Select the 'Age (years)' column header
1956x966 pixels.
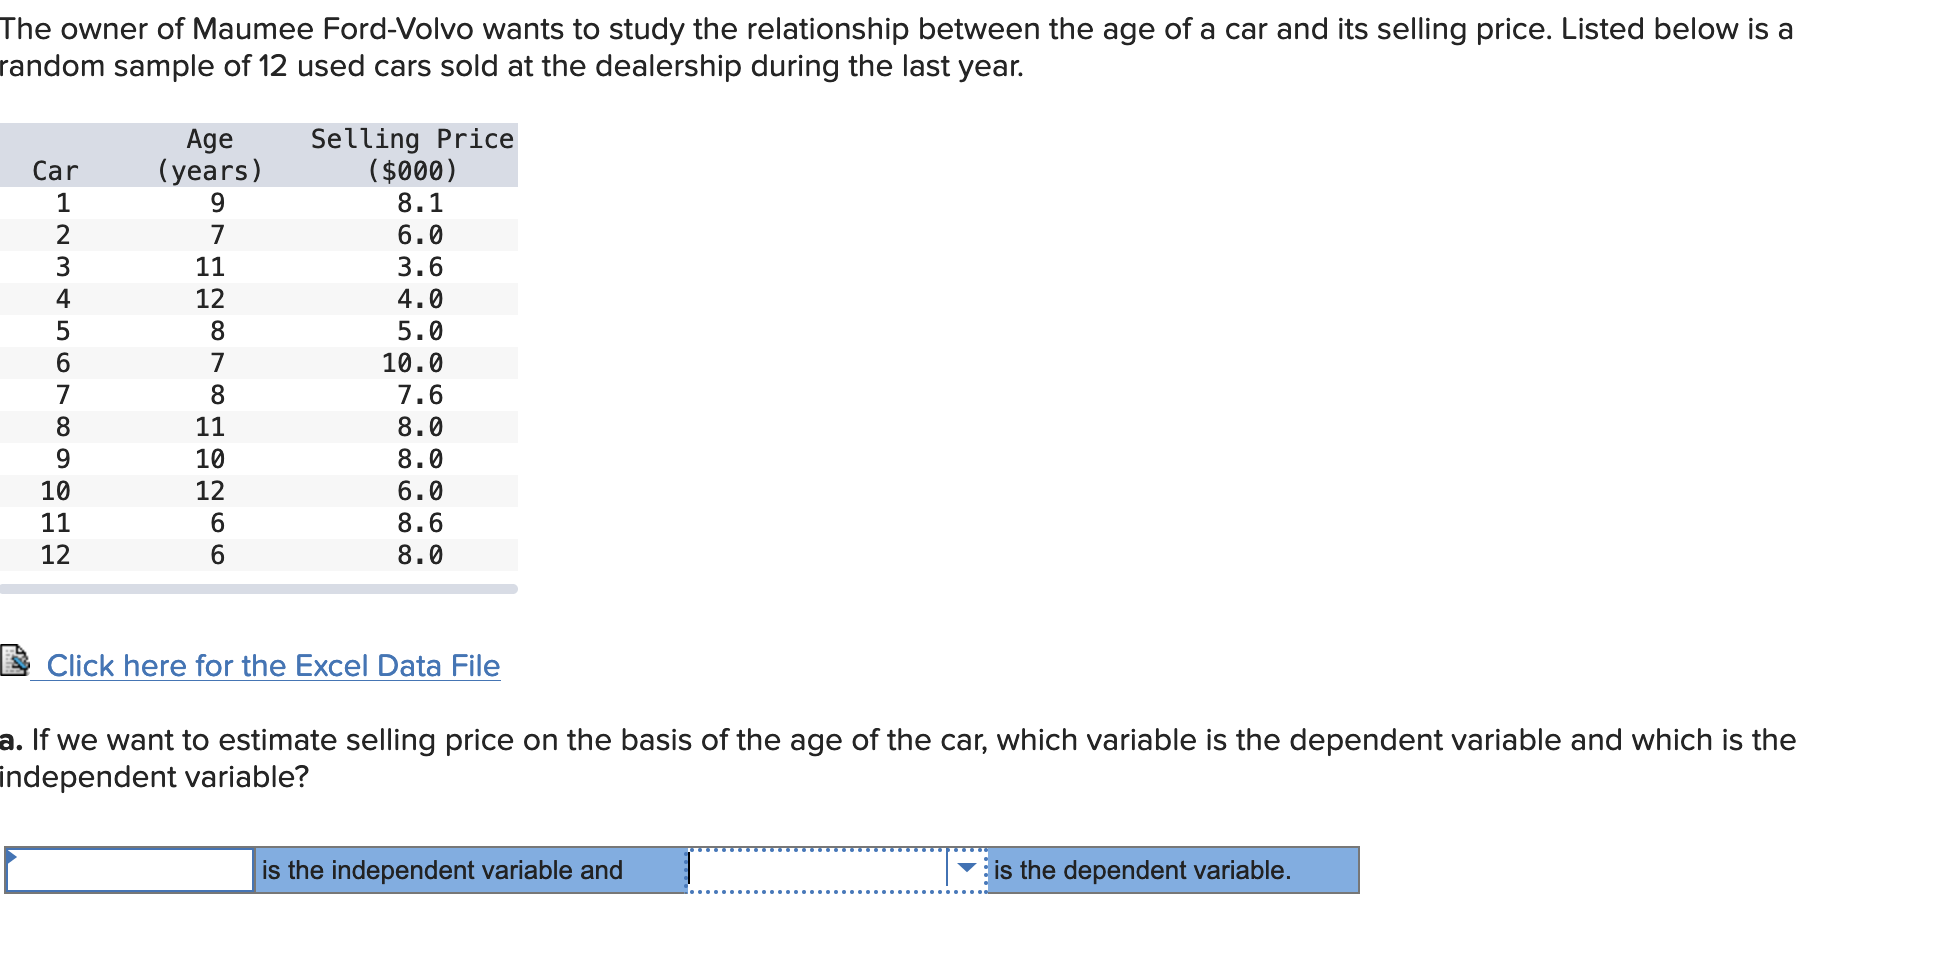209,154
